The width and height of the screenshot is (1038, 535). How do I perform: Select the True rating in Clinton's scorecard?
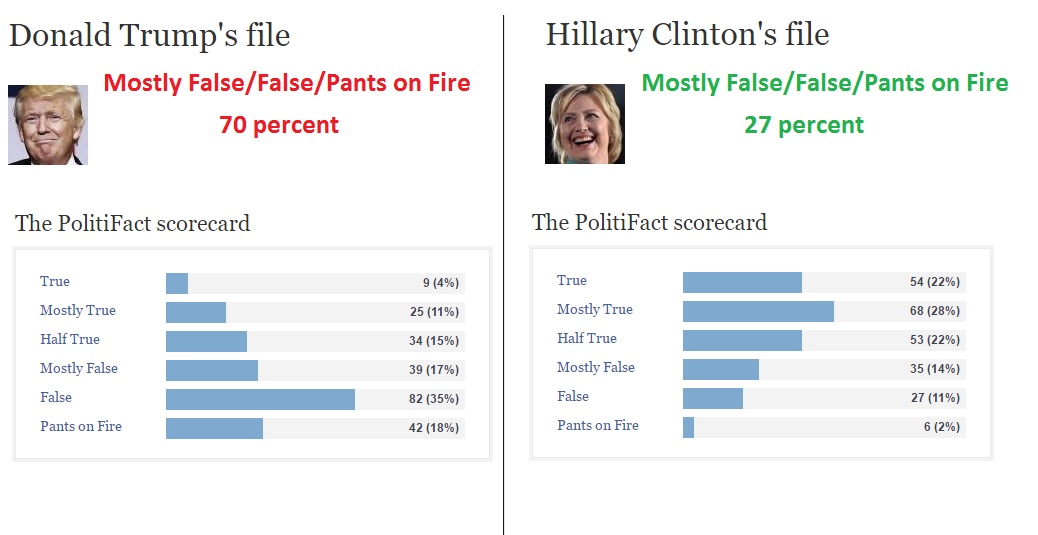tap(572, 281)
